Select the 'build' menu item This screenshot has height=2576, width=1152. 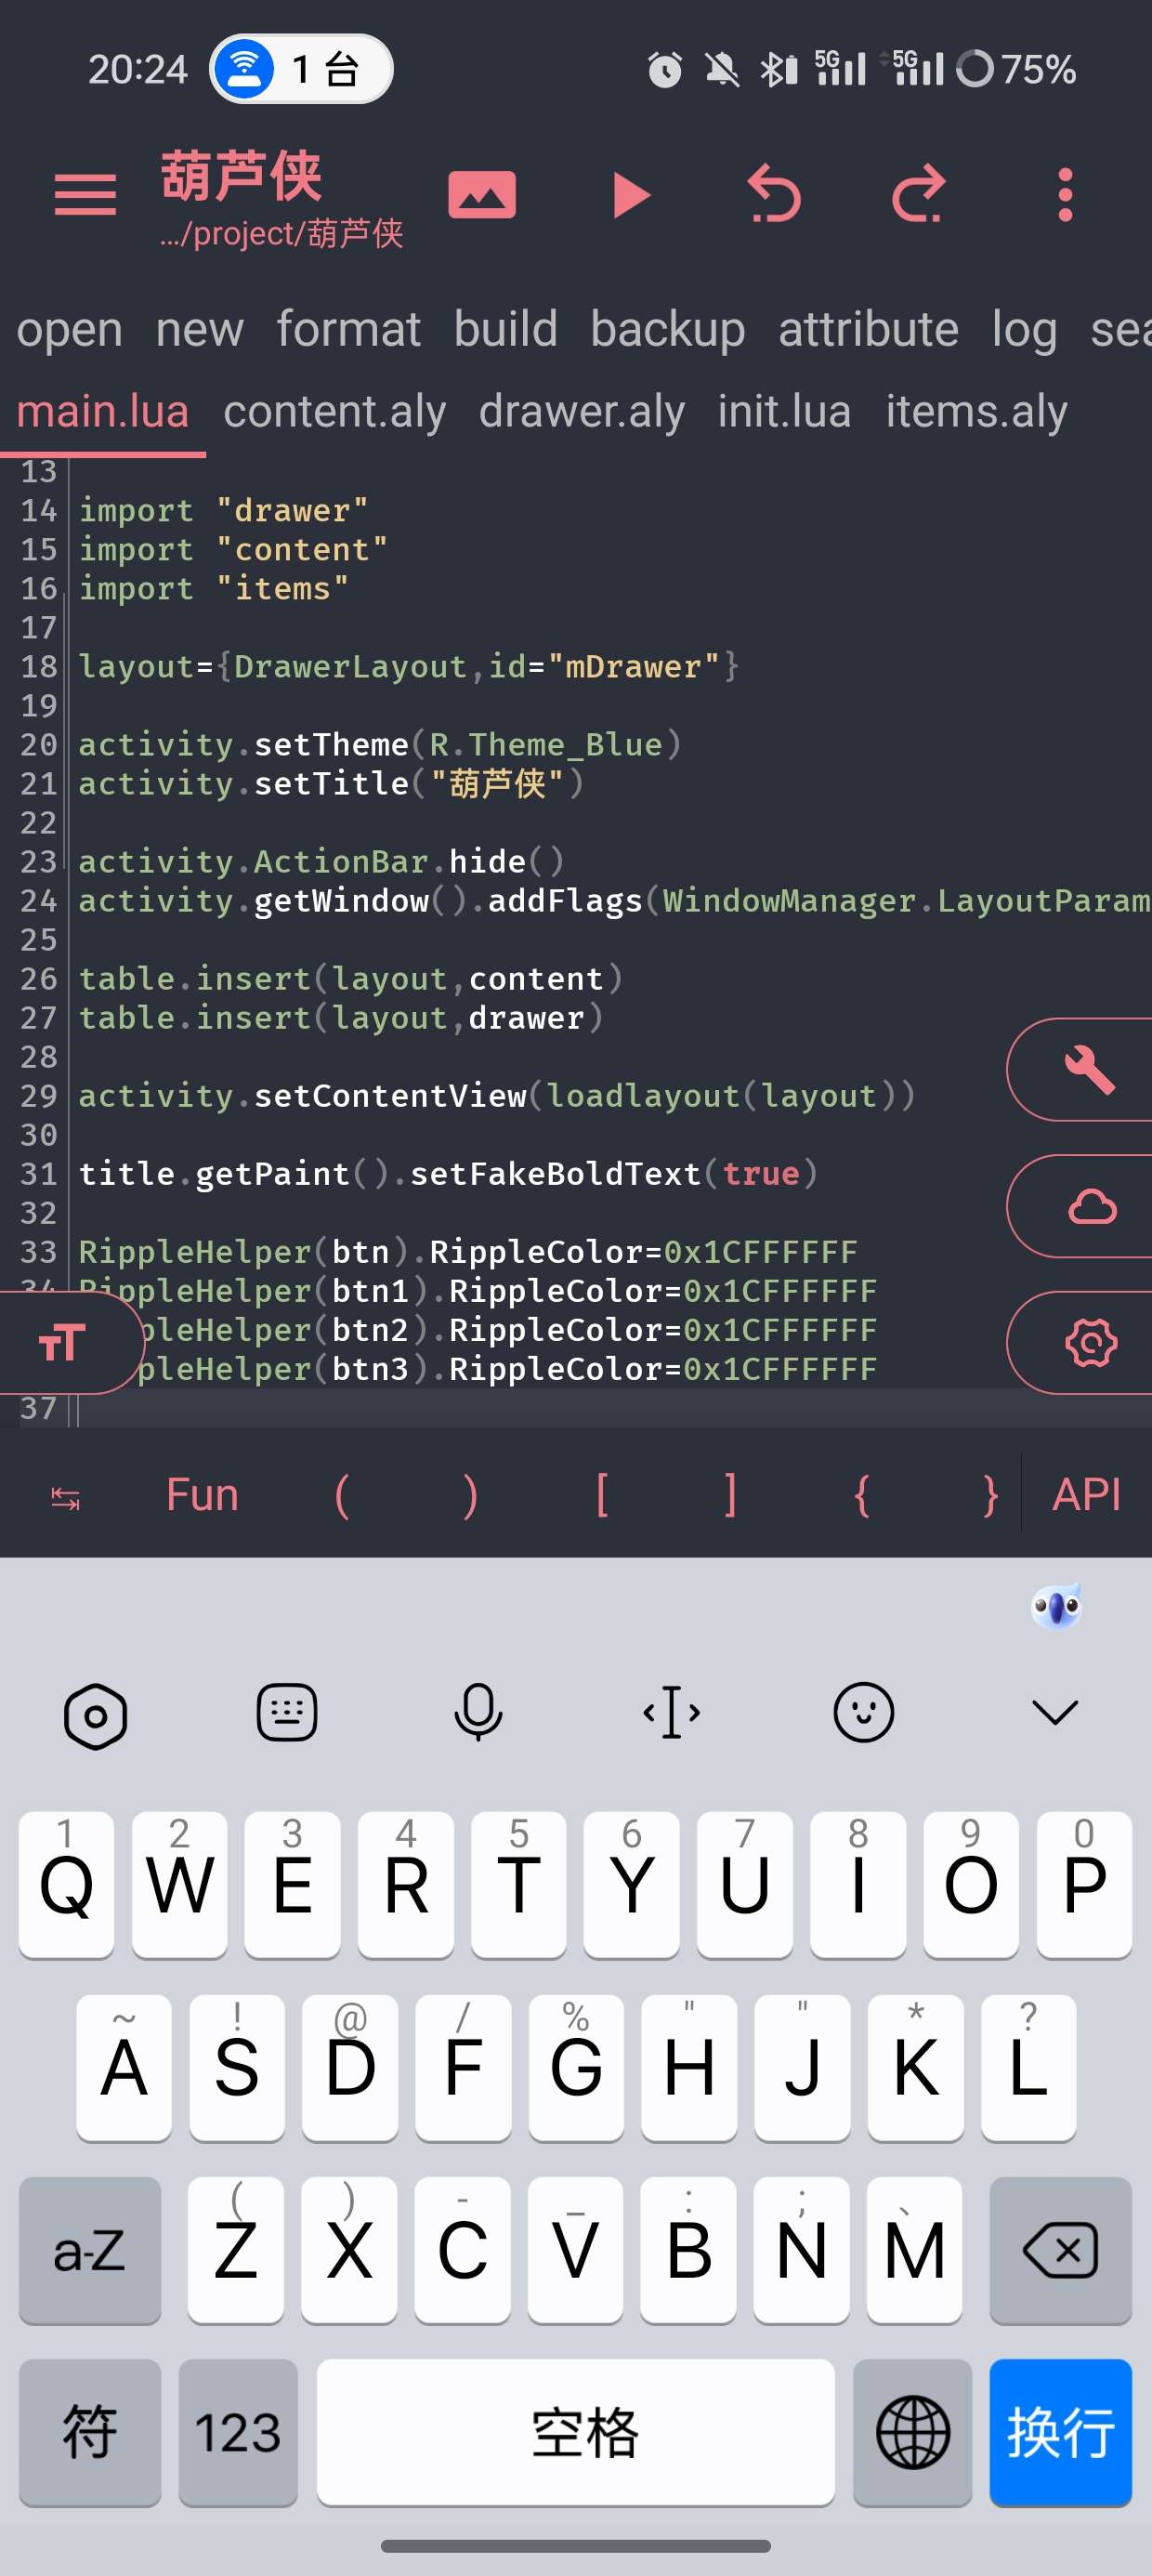(x=505, y=329)
